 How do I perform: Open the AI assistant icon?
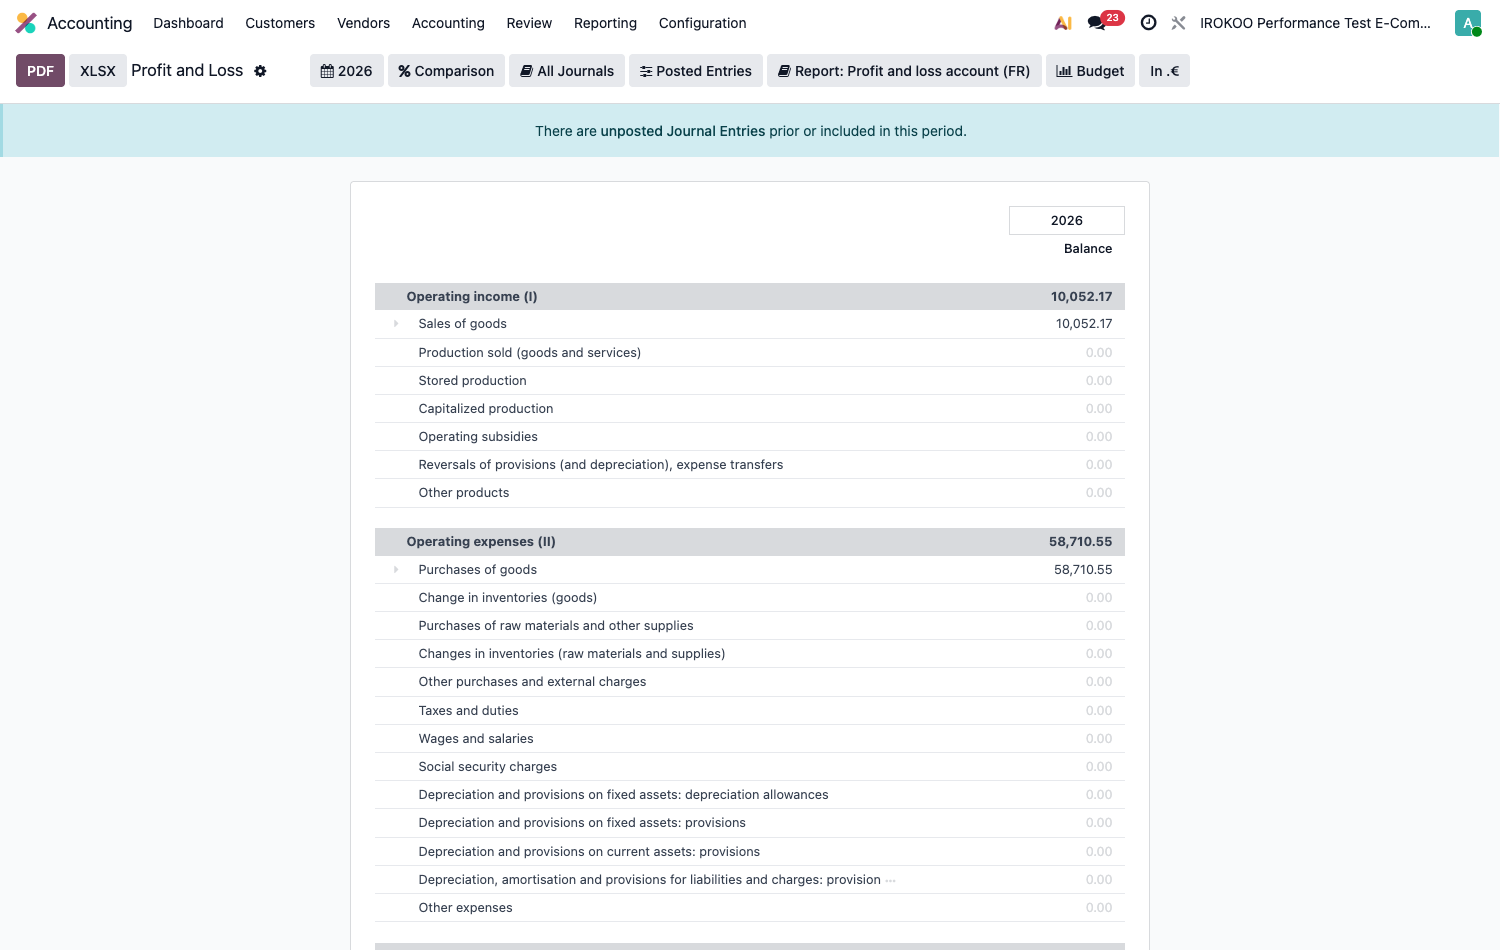1063,23
